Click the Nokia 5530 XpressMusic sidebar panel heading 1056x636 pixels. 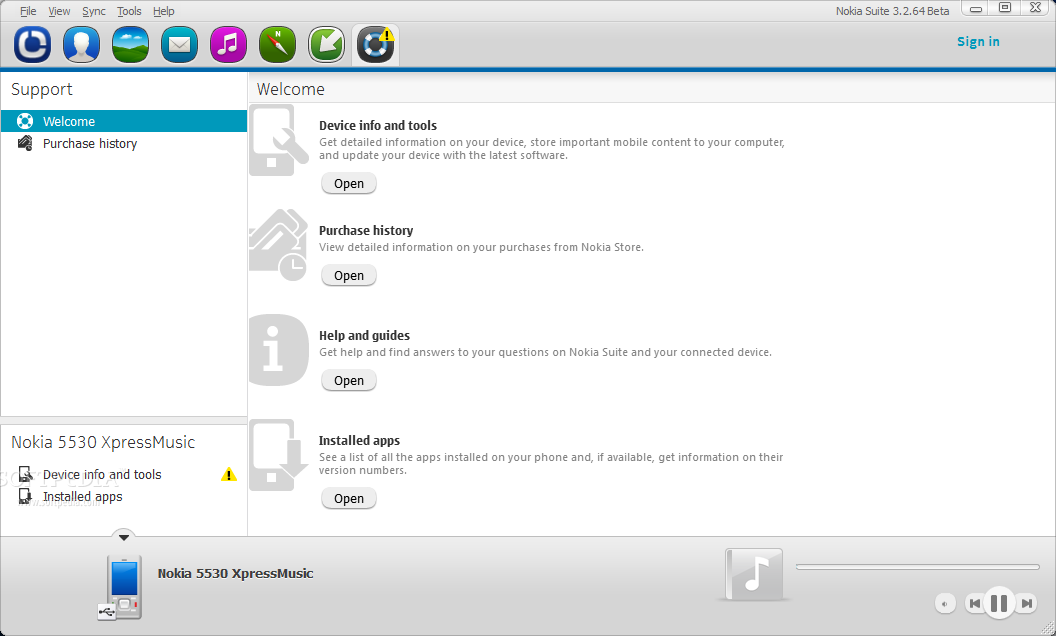click(103, 442)
